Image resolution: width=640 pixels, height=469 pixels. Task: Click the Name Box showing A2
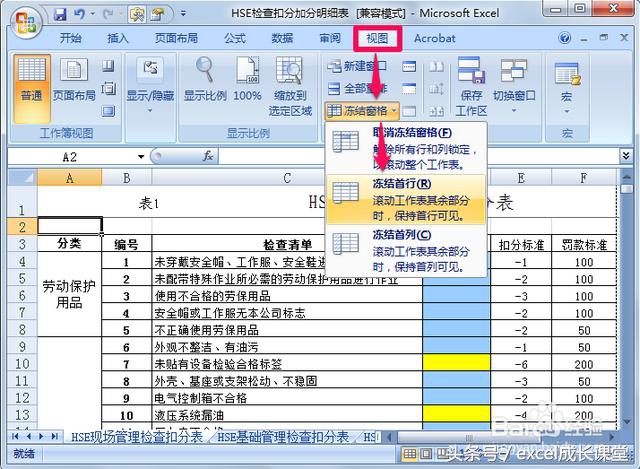point(70,157)
